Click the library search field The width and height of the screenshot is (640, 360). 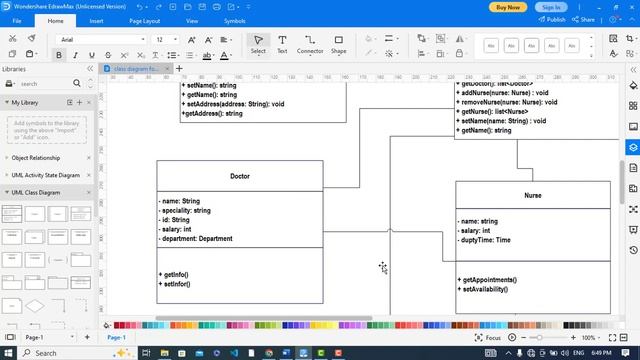tap(45, 84)
